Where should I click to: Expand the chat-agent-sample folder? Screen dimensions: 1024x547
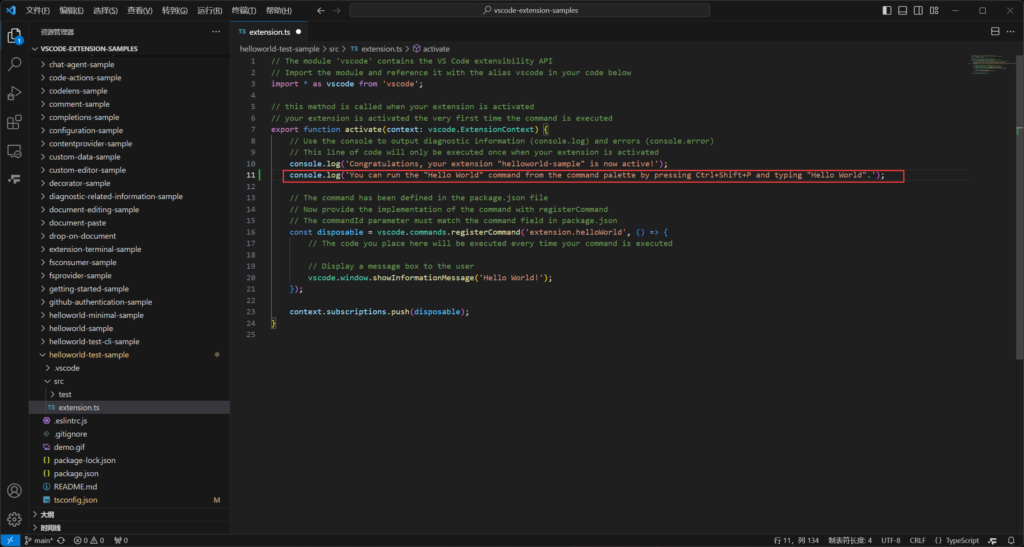[x=81, y=65]
